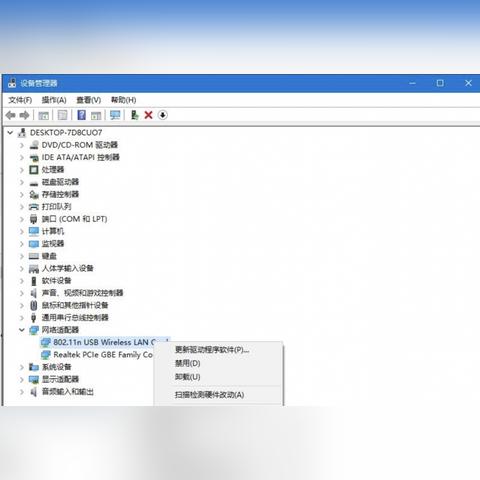Expand the 处理器 node arrow
This screenshot has width=480, height=480.
[22, 170]
